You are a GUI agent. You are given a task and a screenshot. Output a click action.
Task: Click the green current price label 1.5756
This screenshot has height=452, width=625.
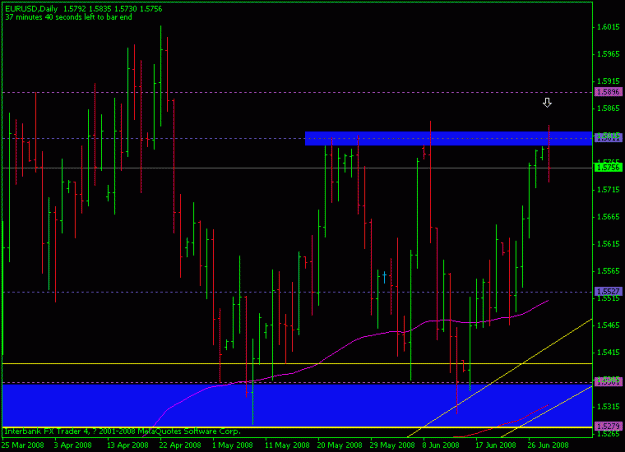pyautogui.click(x=608, y=167)
